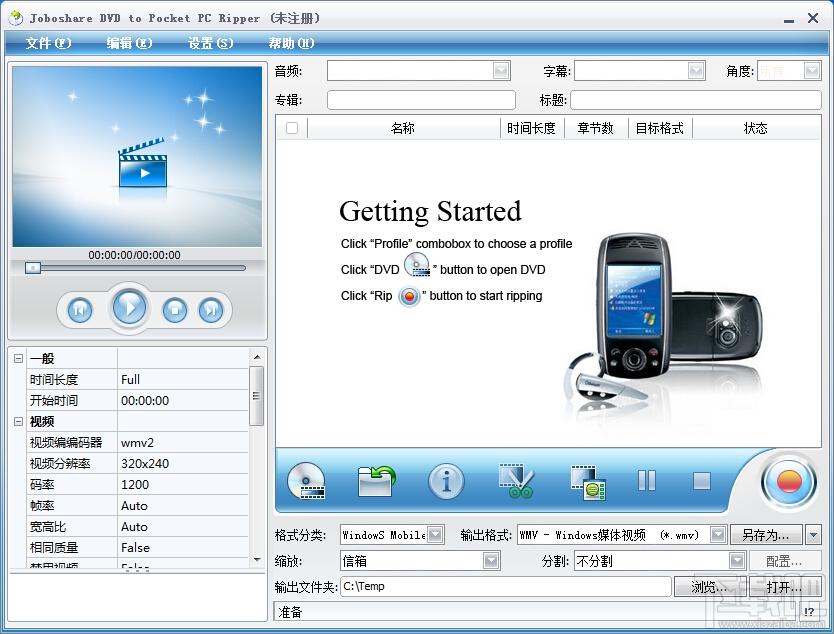This screenshot has height=634, width=834.
Task: Collapse the 视频 property group
Action: click(18, 422)
